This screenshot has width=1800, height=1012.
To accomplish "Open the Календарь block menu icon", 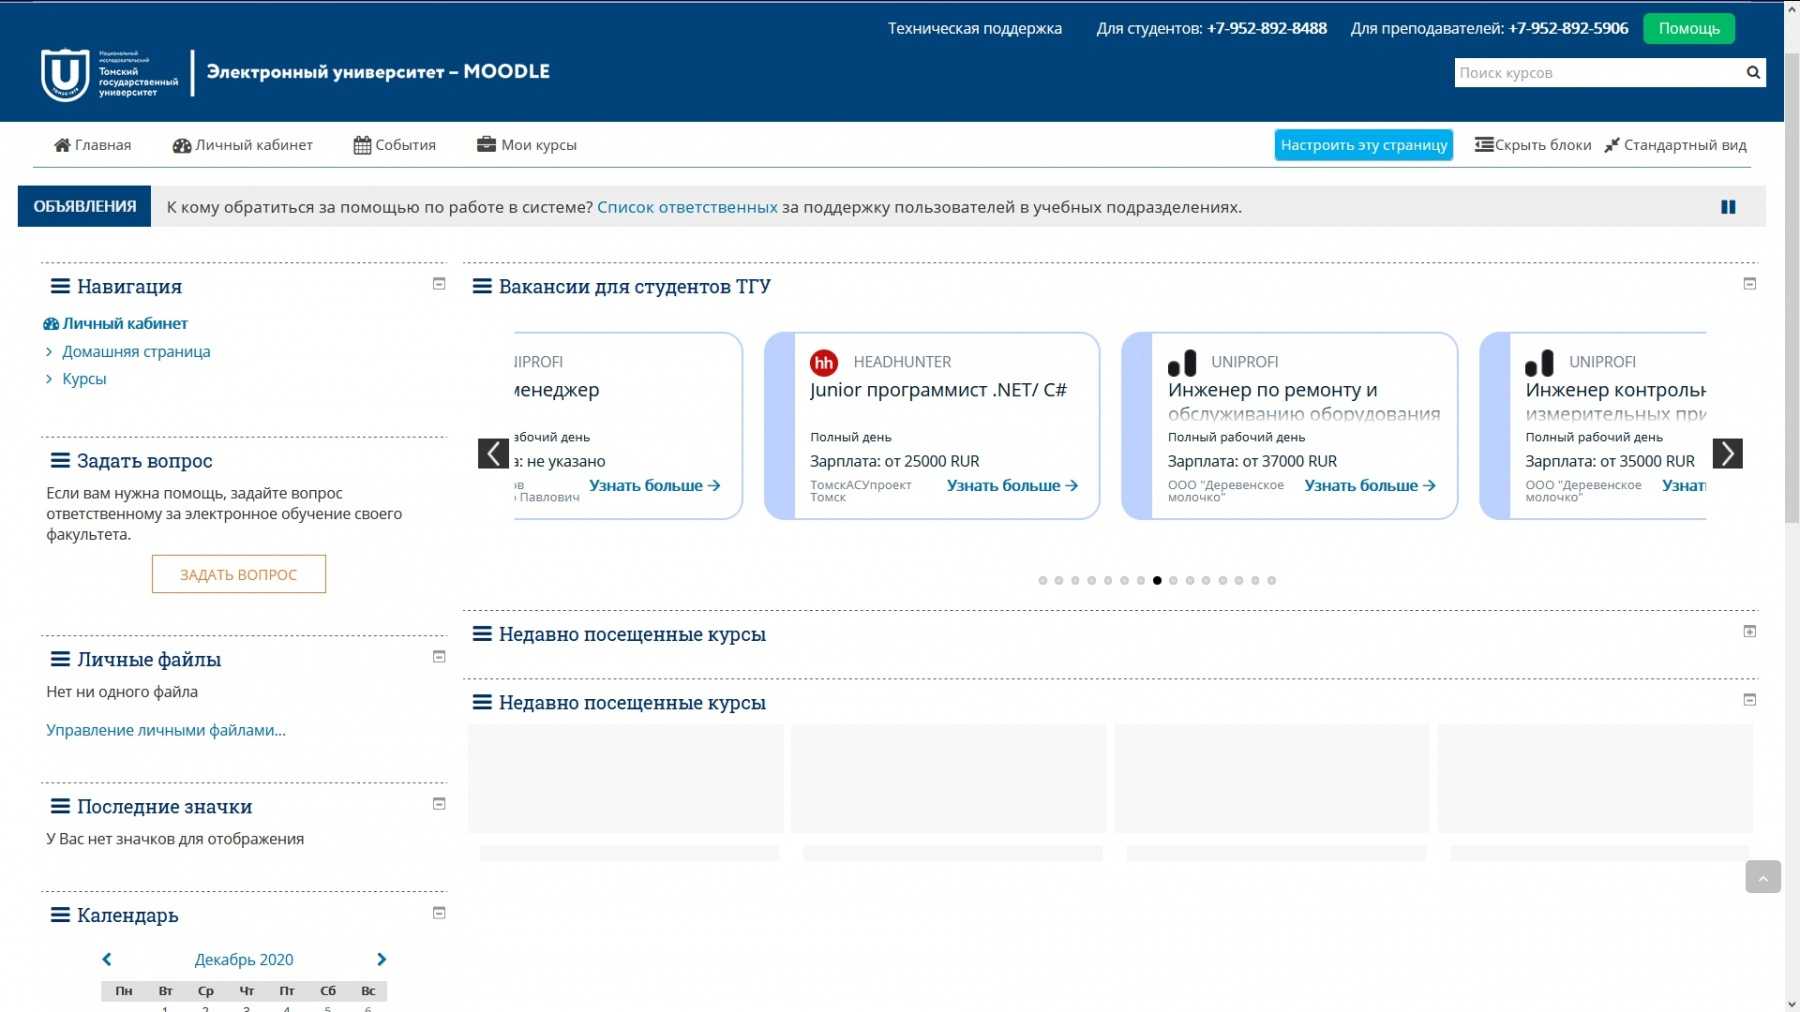I will click(x=60, y=915).
